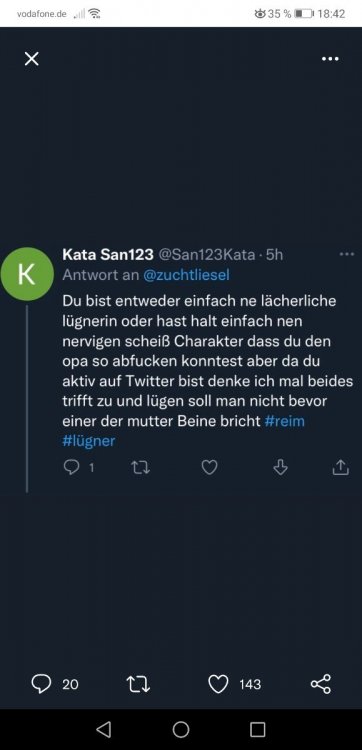362x750 pixels.
Task: Open the 20 comments at bottom bar
Action: click(x=55, y=684)
